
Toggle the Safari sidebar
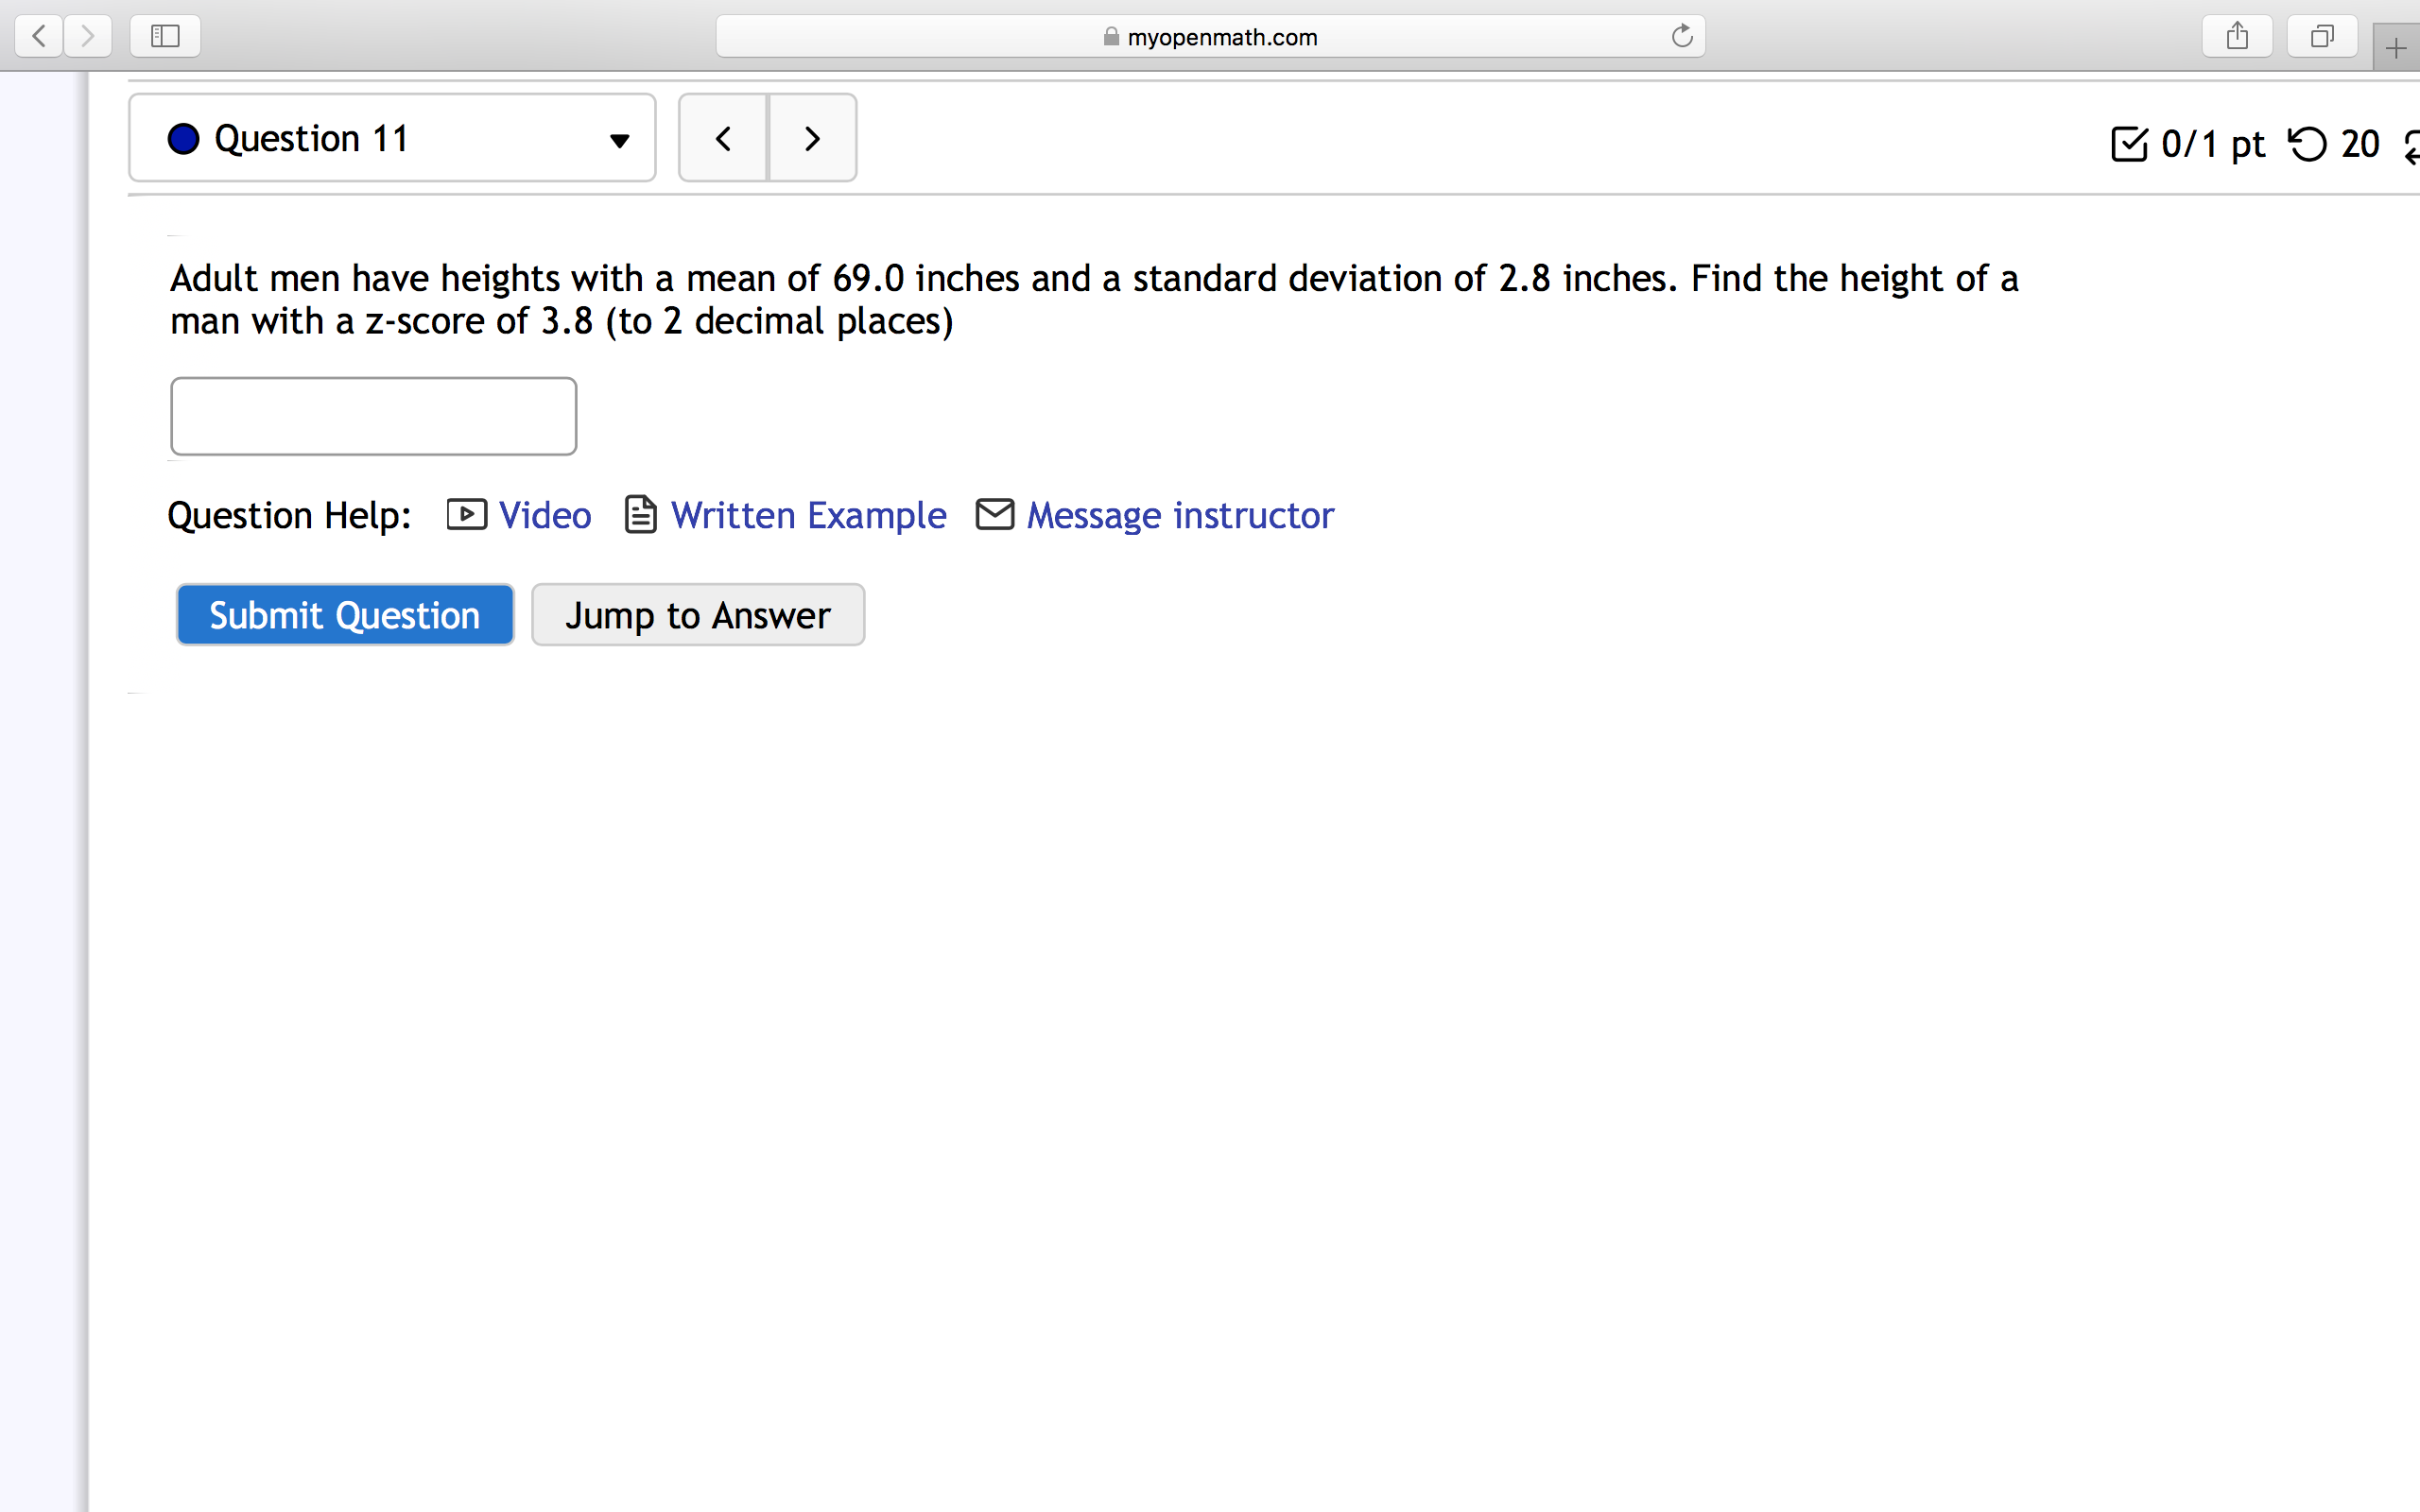[x=164, y=36]
